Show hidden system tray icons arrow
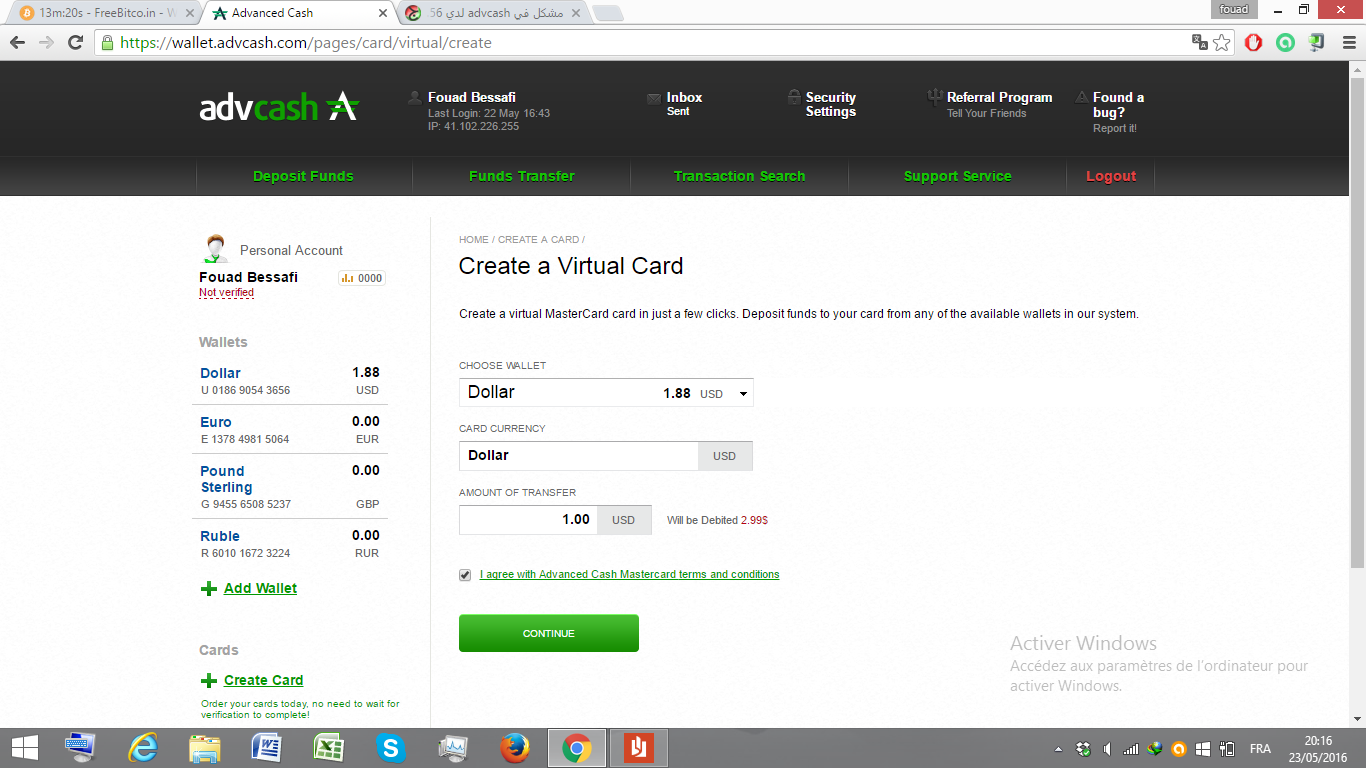 point(1058,749)
